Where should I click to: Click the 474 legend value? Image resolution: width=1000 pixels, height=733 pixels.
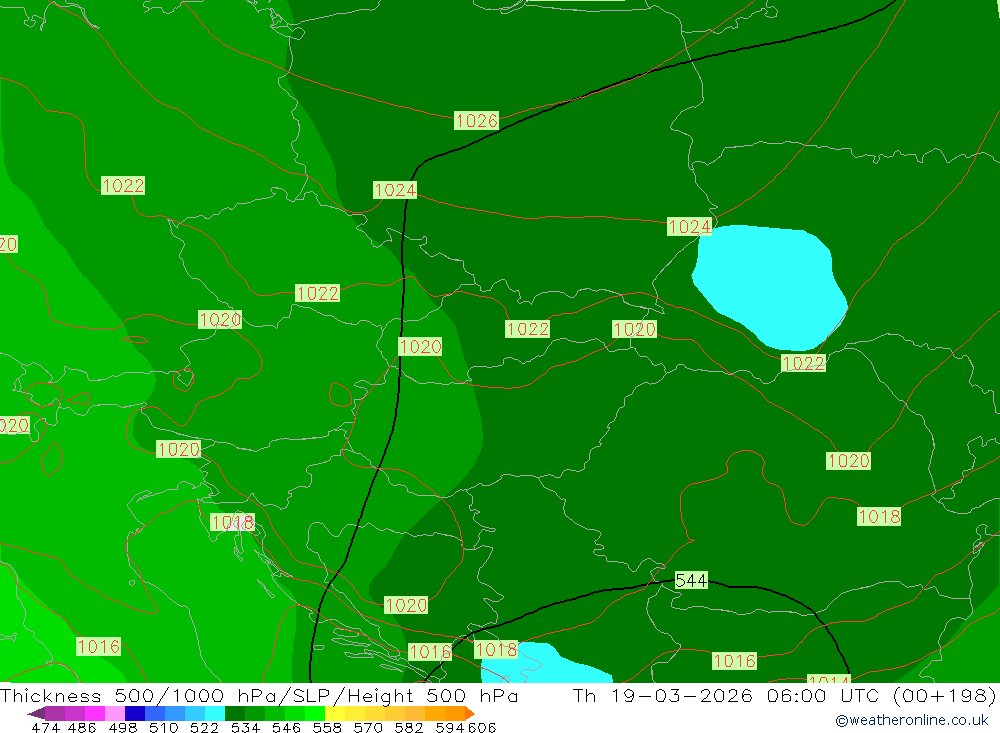point(45,727)
